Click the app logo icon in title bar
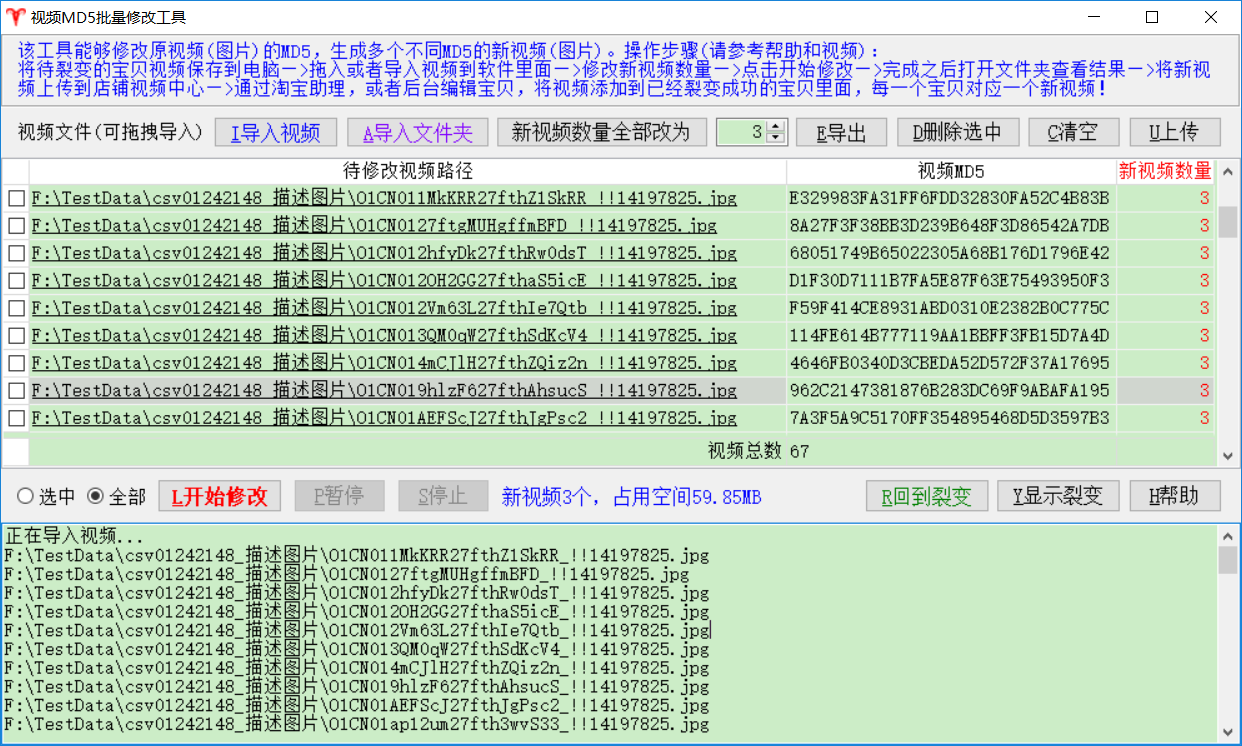Screen dimensions: 1242x746 point(15,17)
